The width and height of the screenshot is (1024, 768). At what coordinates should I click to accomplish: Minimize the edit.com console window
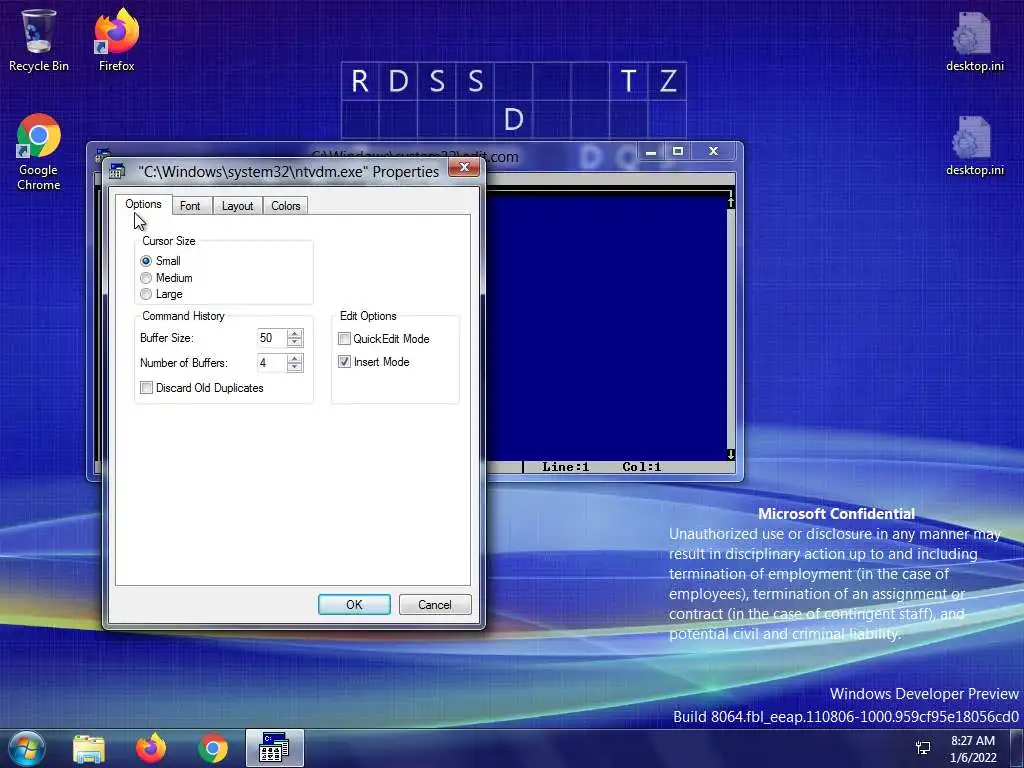650,152
